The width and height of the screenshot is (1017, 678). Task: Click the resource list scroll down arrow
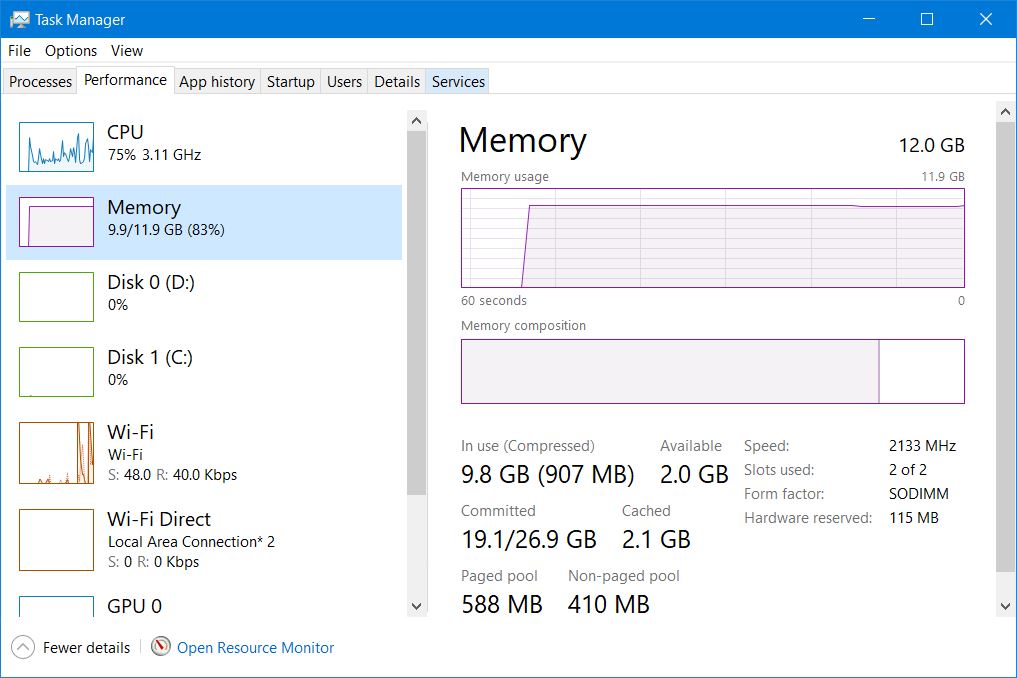(416, 607)
